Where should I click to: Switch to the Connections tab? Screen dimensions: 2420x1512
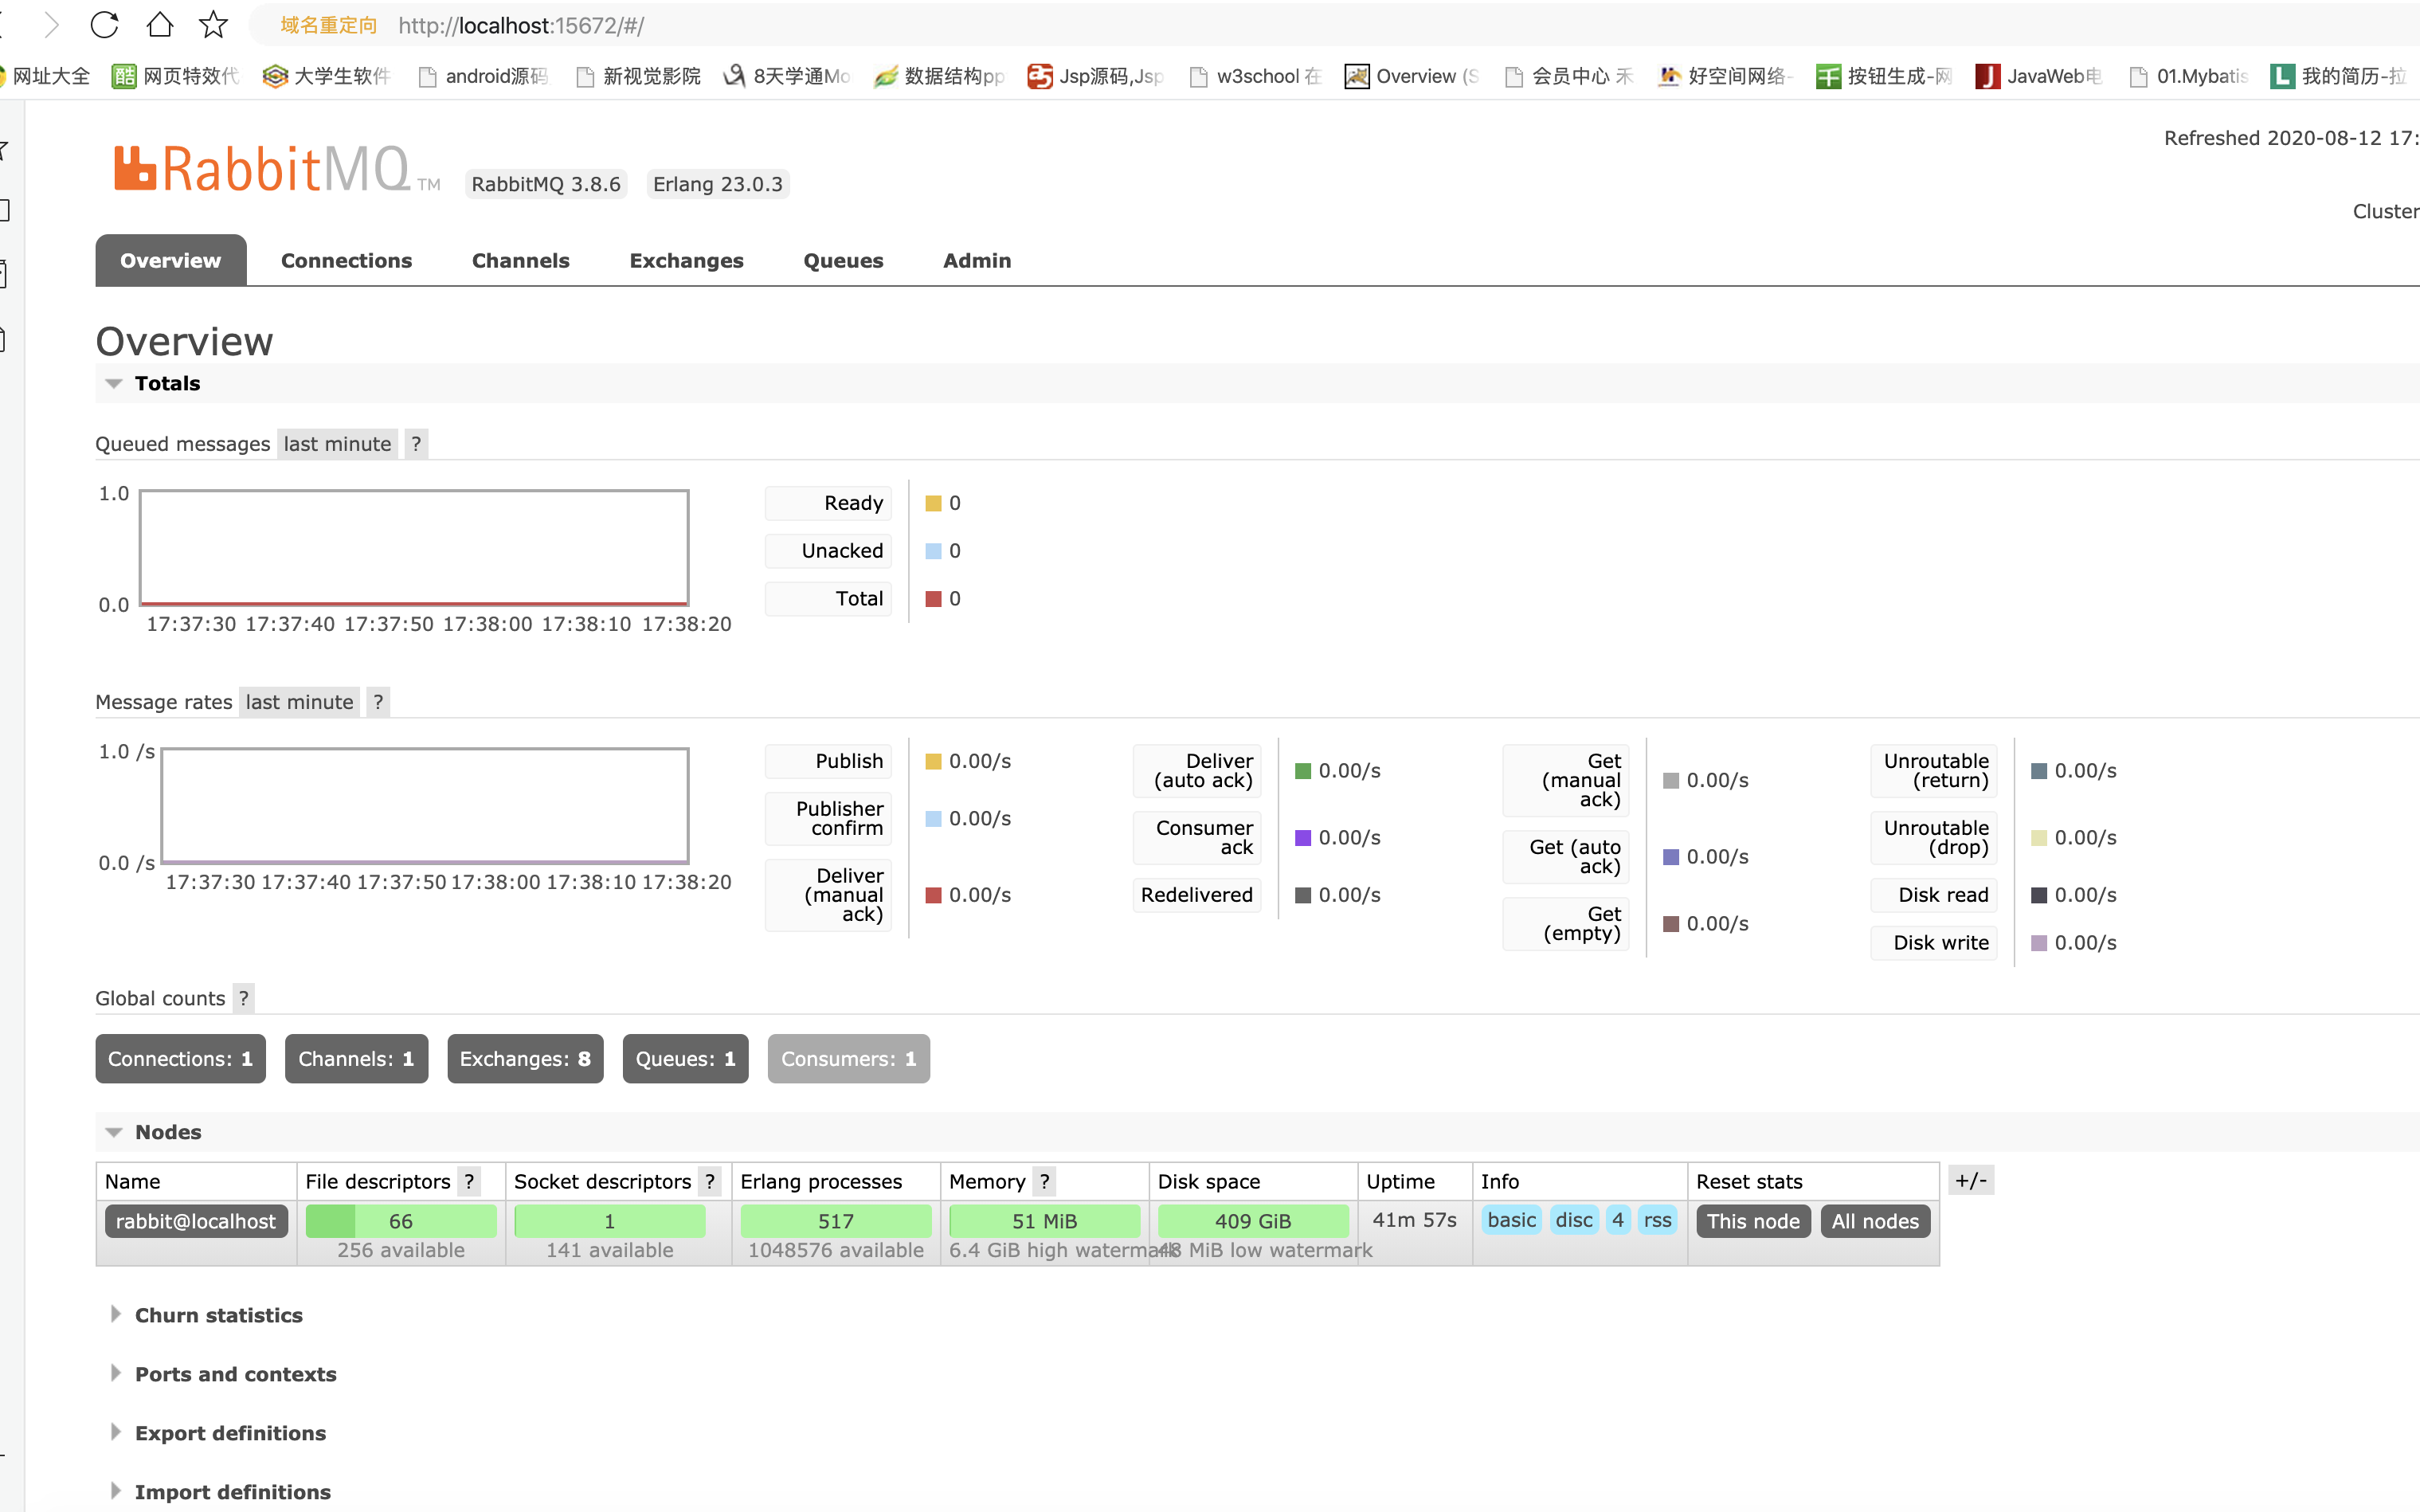346,260
